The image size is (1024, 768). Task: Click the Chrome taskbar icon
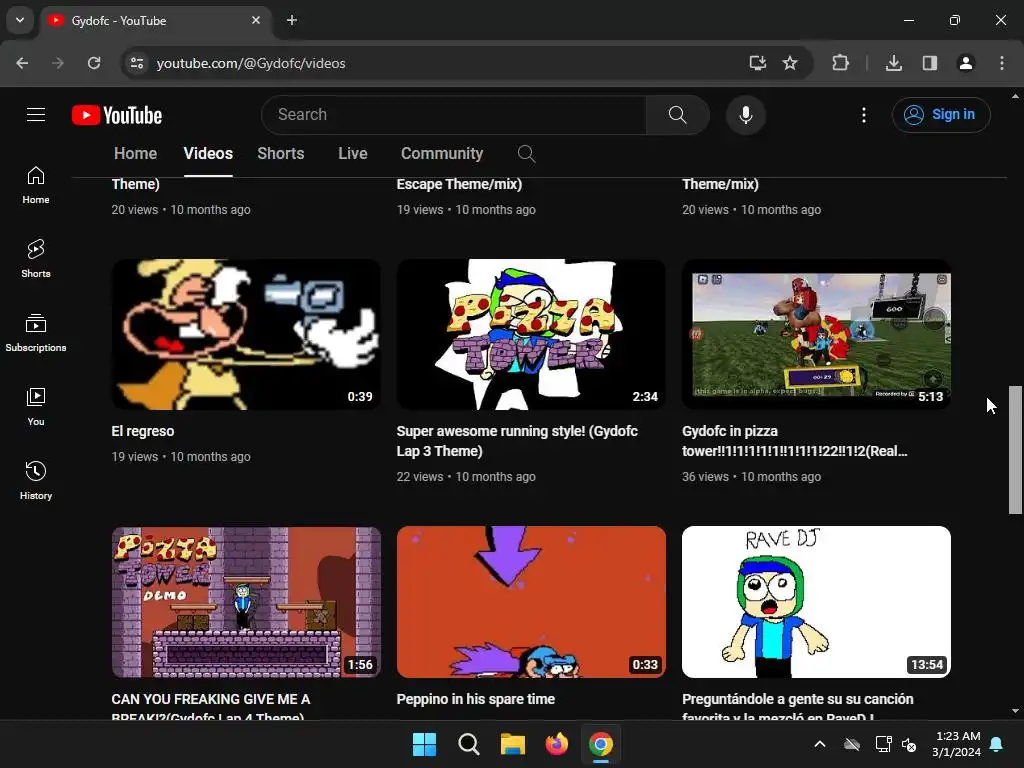click(601, 744)
